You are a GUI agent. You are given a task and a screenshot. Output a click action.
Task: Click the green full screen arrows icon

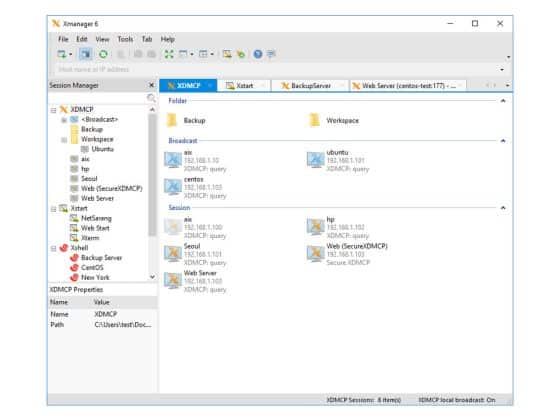[169, 54]
